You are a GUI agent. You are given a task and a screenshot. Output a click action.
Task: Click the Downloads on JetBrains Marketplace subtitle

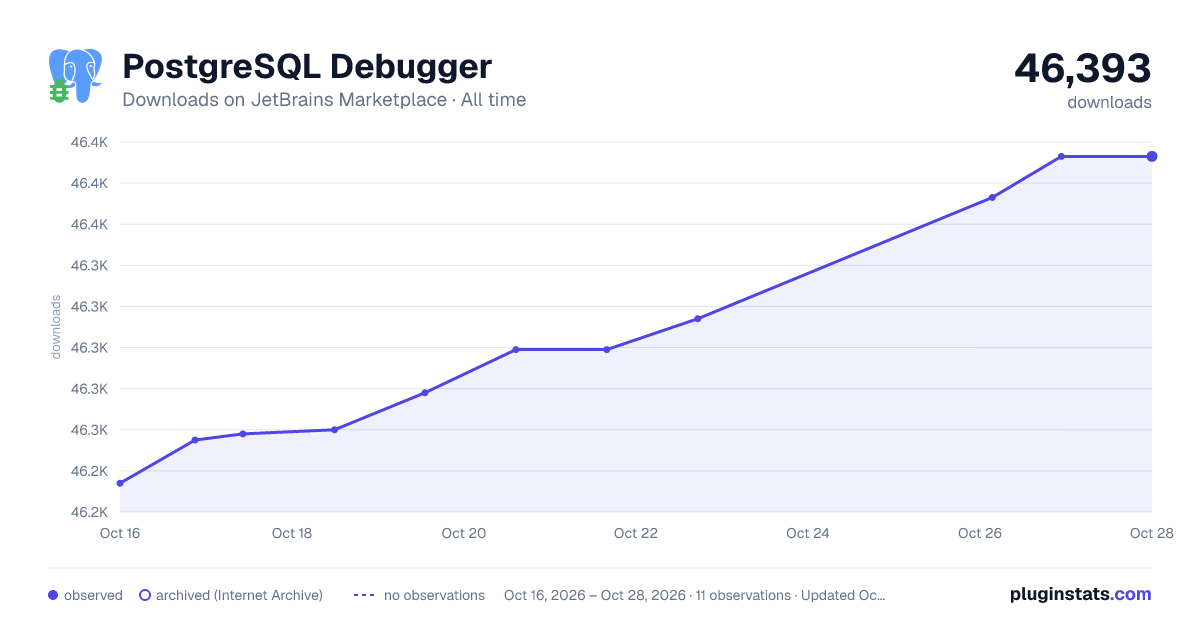point(324,100)
